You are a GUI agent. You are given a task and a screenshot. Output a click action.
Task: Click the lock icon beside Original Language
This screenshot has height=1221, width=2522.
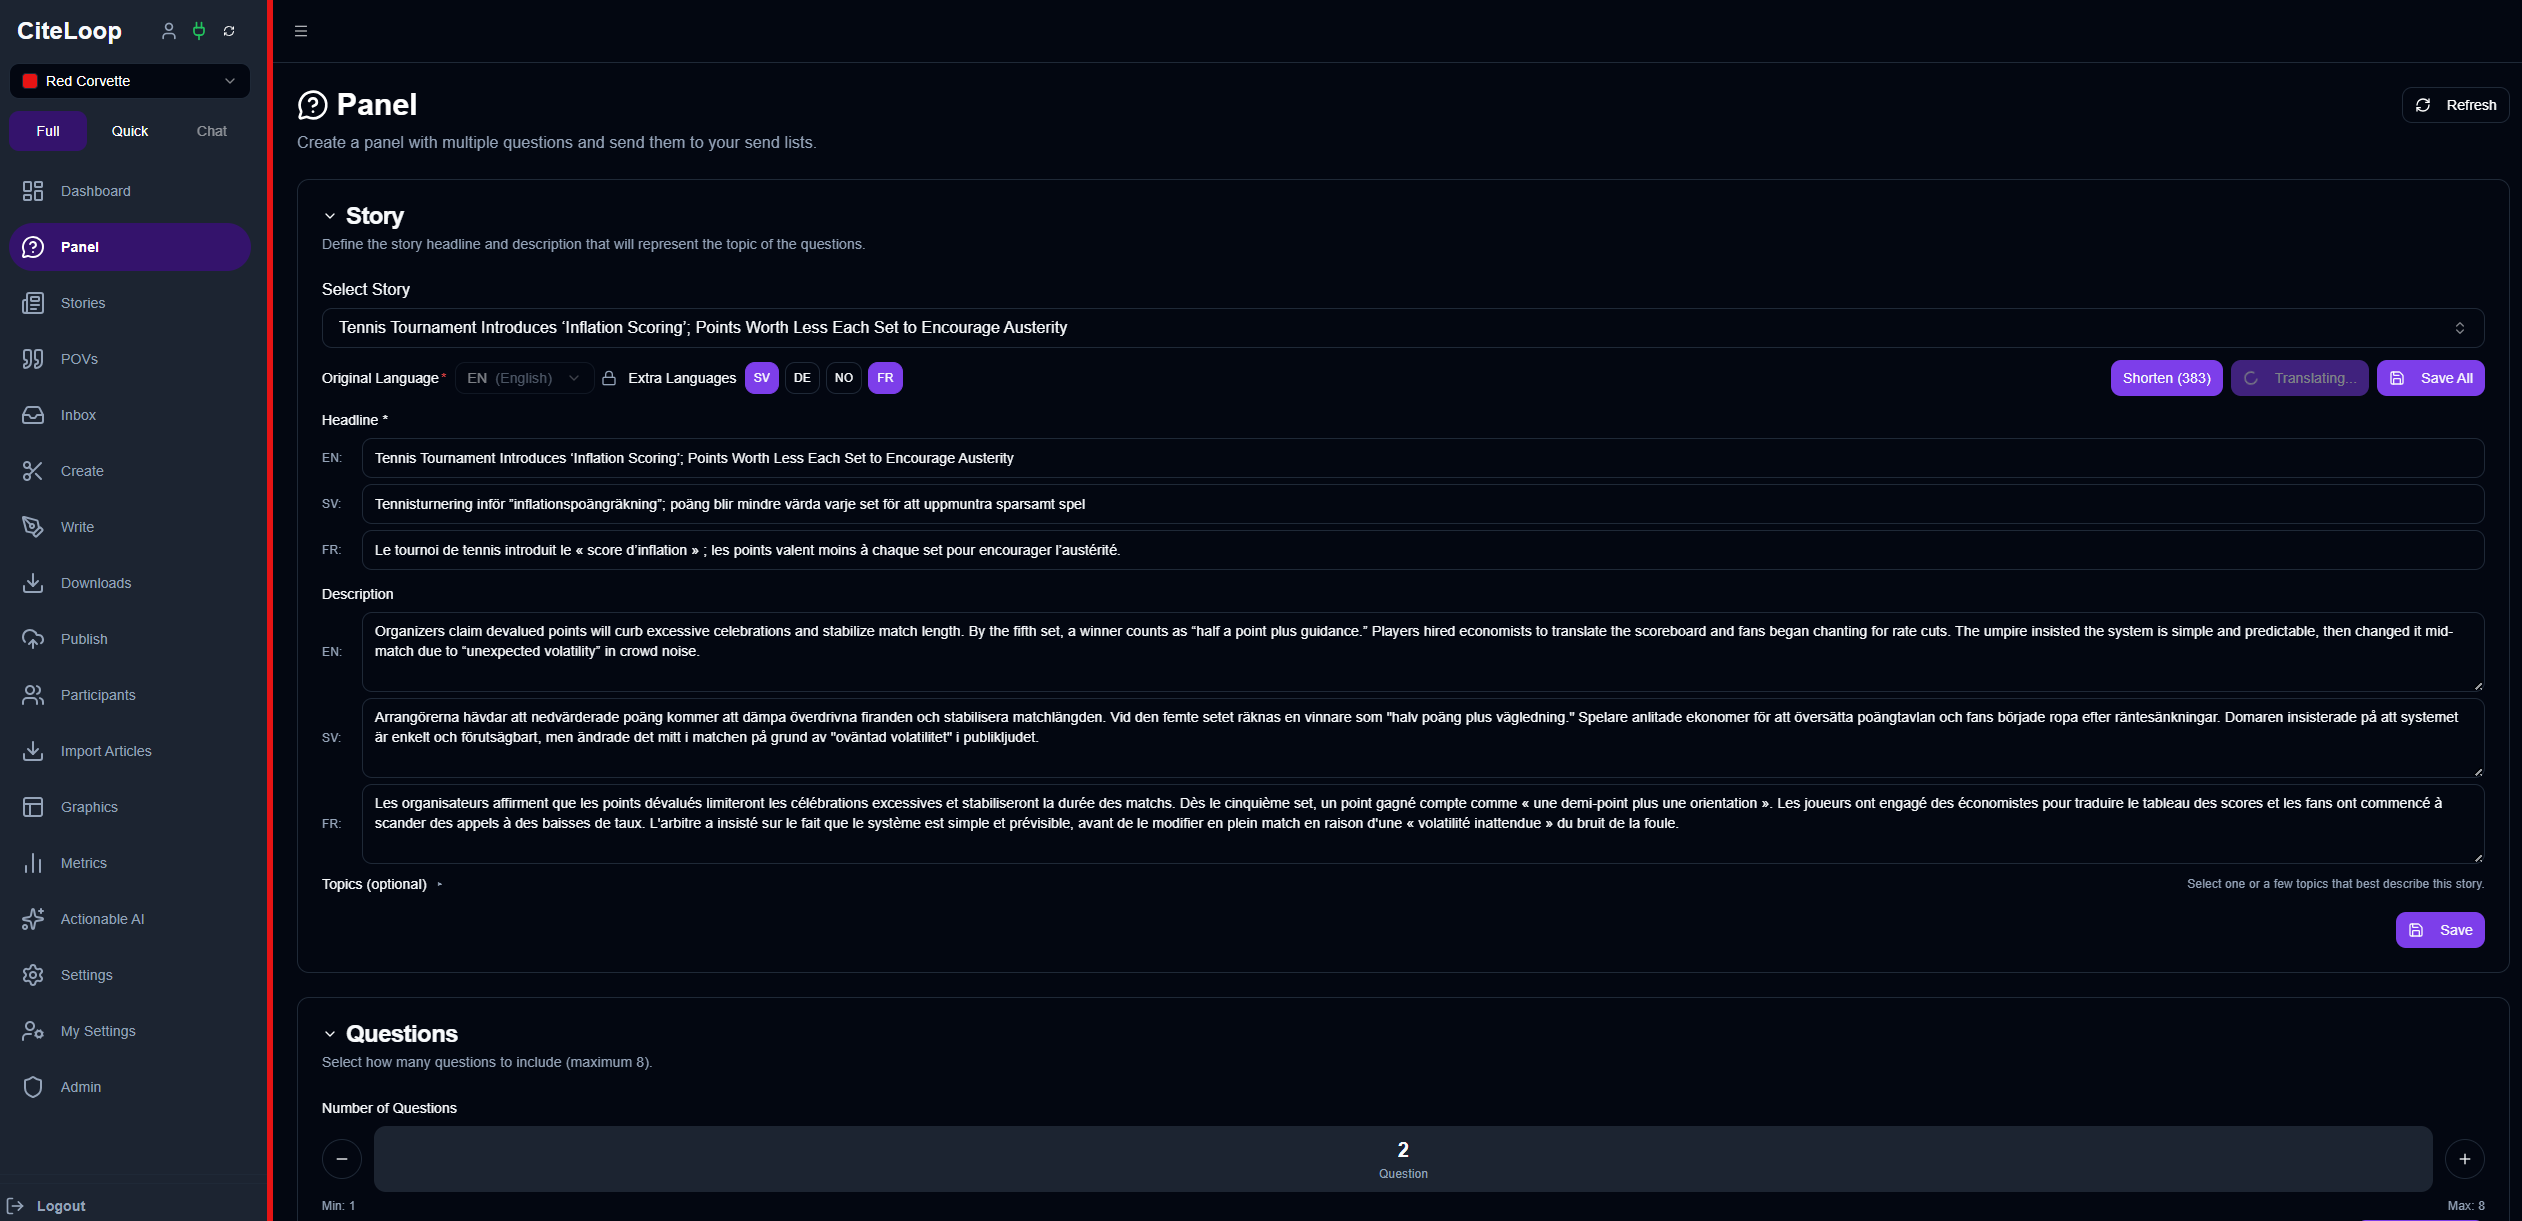tap(609, 378)
